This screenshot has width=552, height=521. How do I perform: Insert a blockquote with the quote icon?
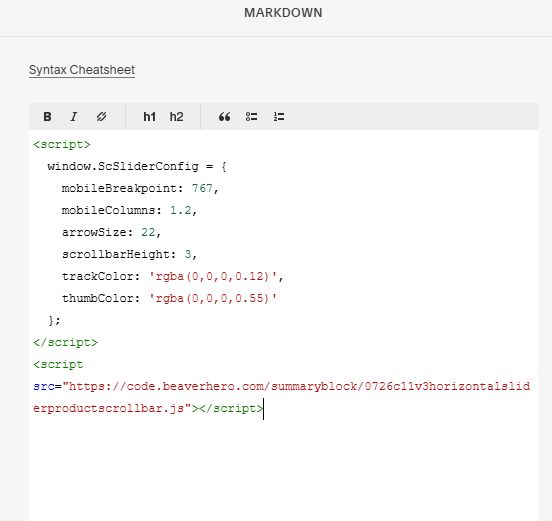pyautogui.click(x=225, y=117)
